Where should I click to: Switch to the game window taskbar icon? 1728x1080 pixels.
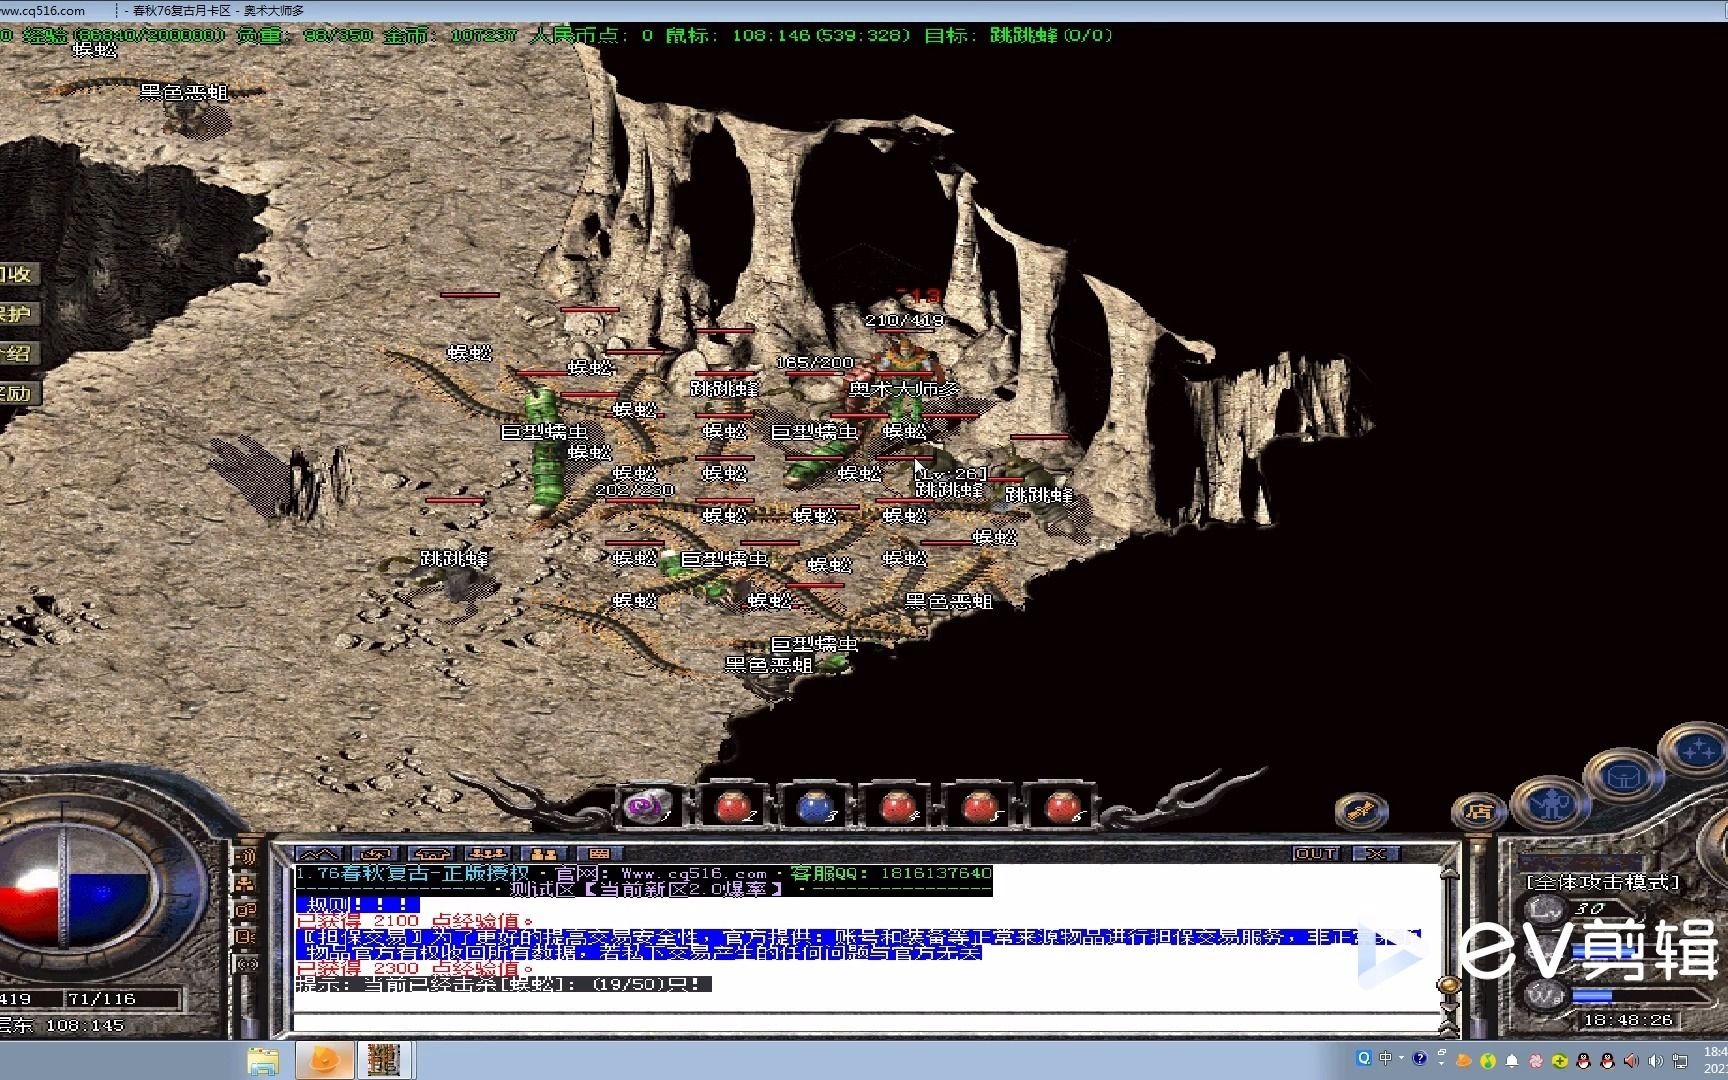(383, 1060)
